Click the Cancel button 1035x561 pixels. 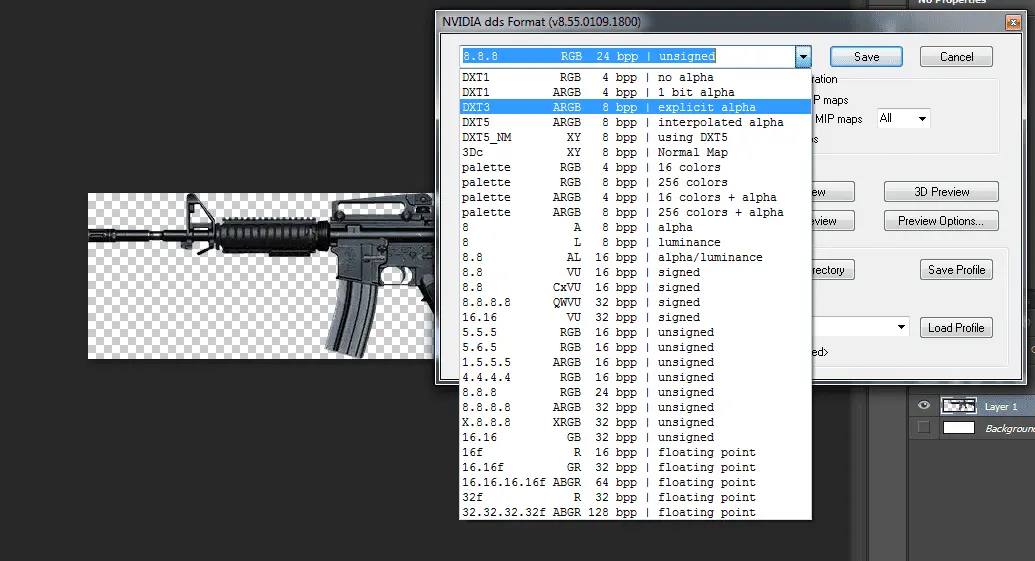click(x=956, y=57)
